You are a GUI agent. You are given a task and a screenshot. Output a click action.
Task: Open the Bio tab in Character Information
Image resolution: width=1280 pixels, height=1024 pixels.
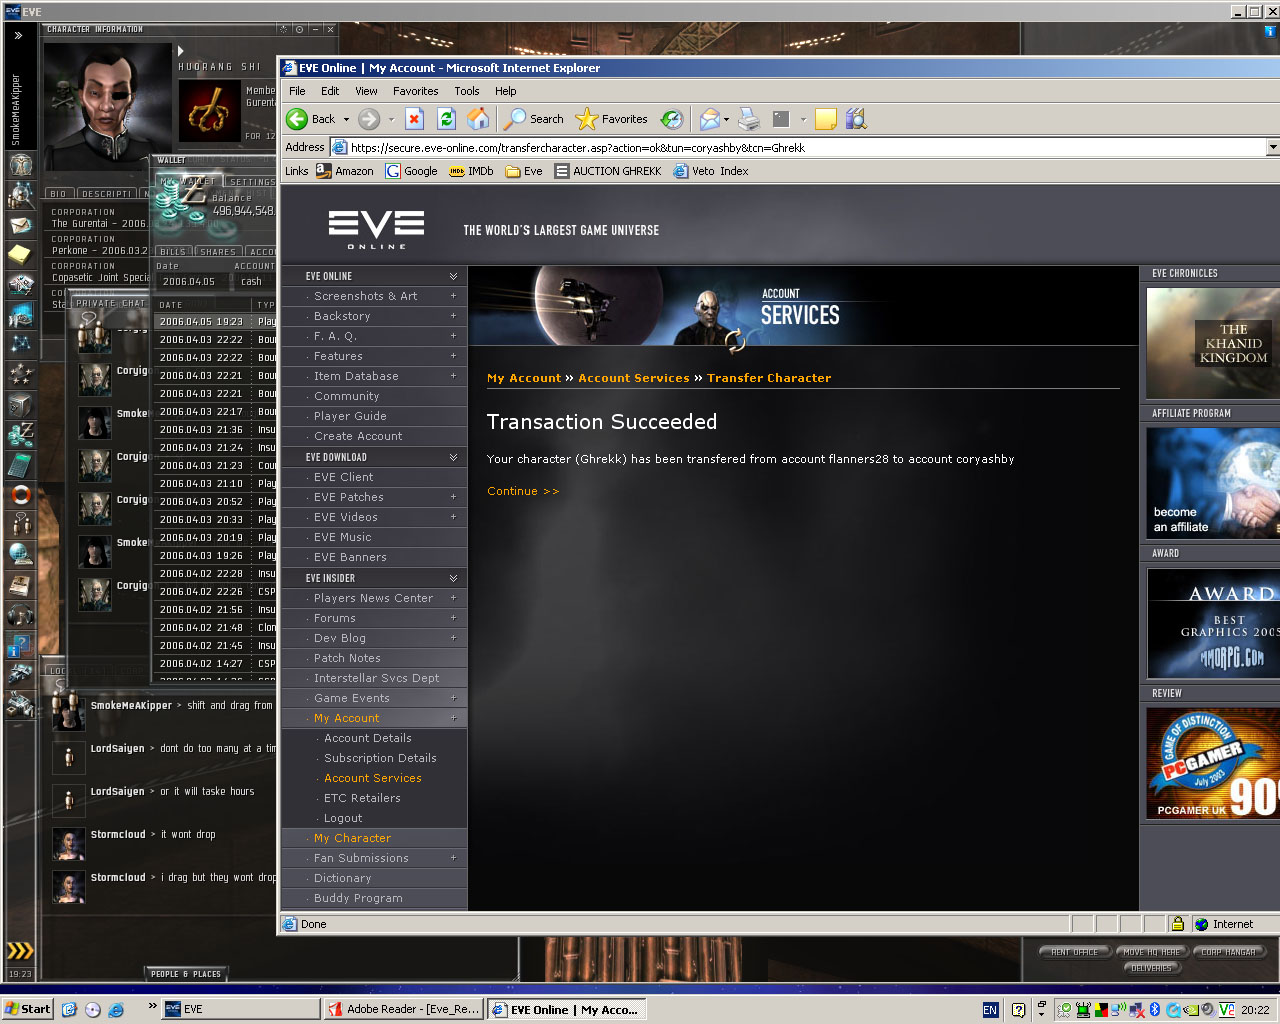click(58, 194)
